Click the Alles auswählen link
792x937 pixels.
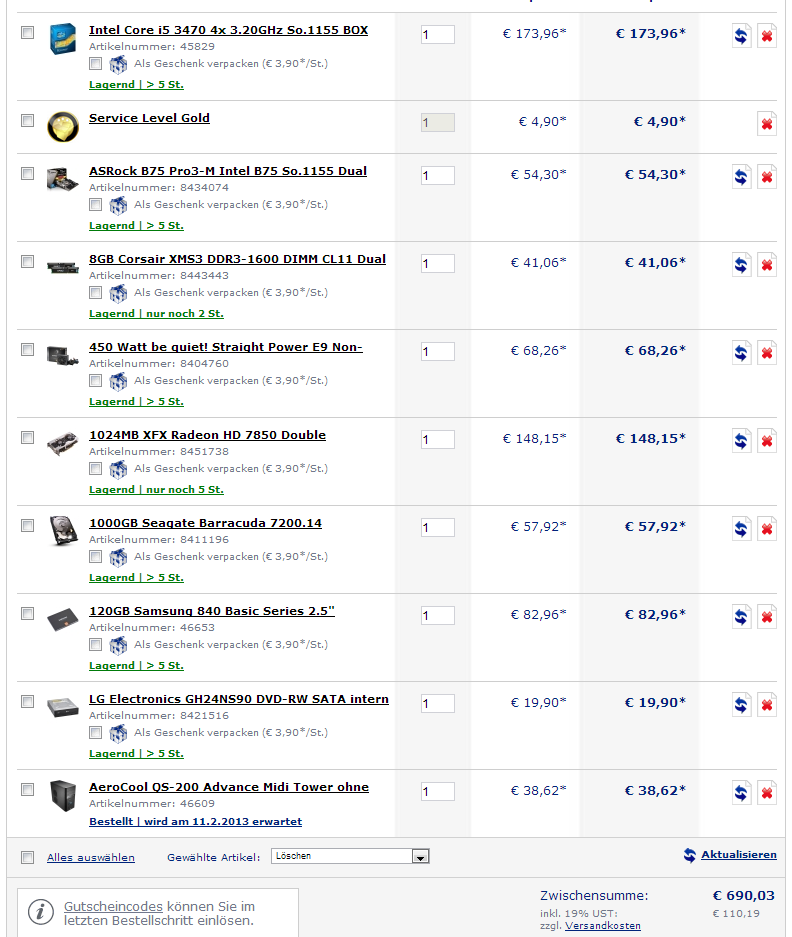pyautogui.click(x=91, y=858)
